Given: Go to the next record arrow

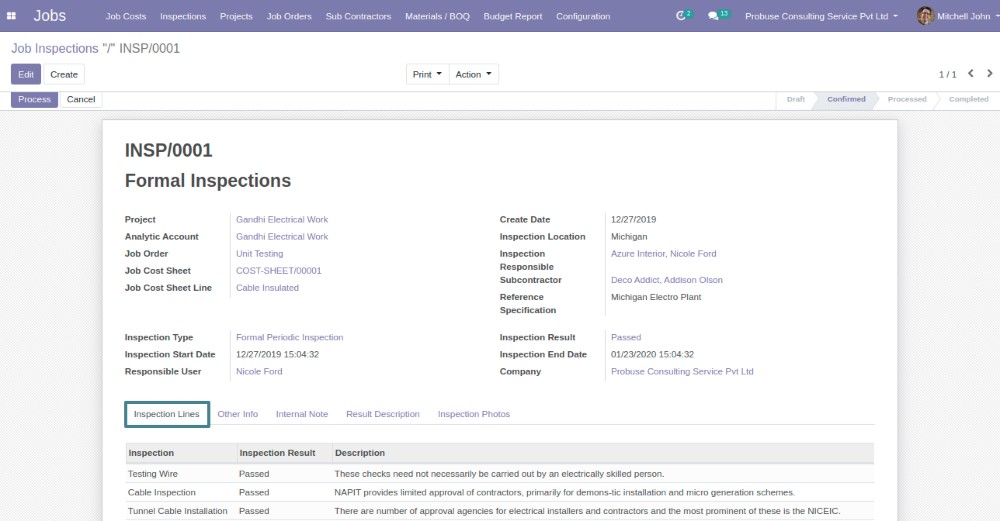Looking at the screenshot, I should click(x=990, y=74).
